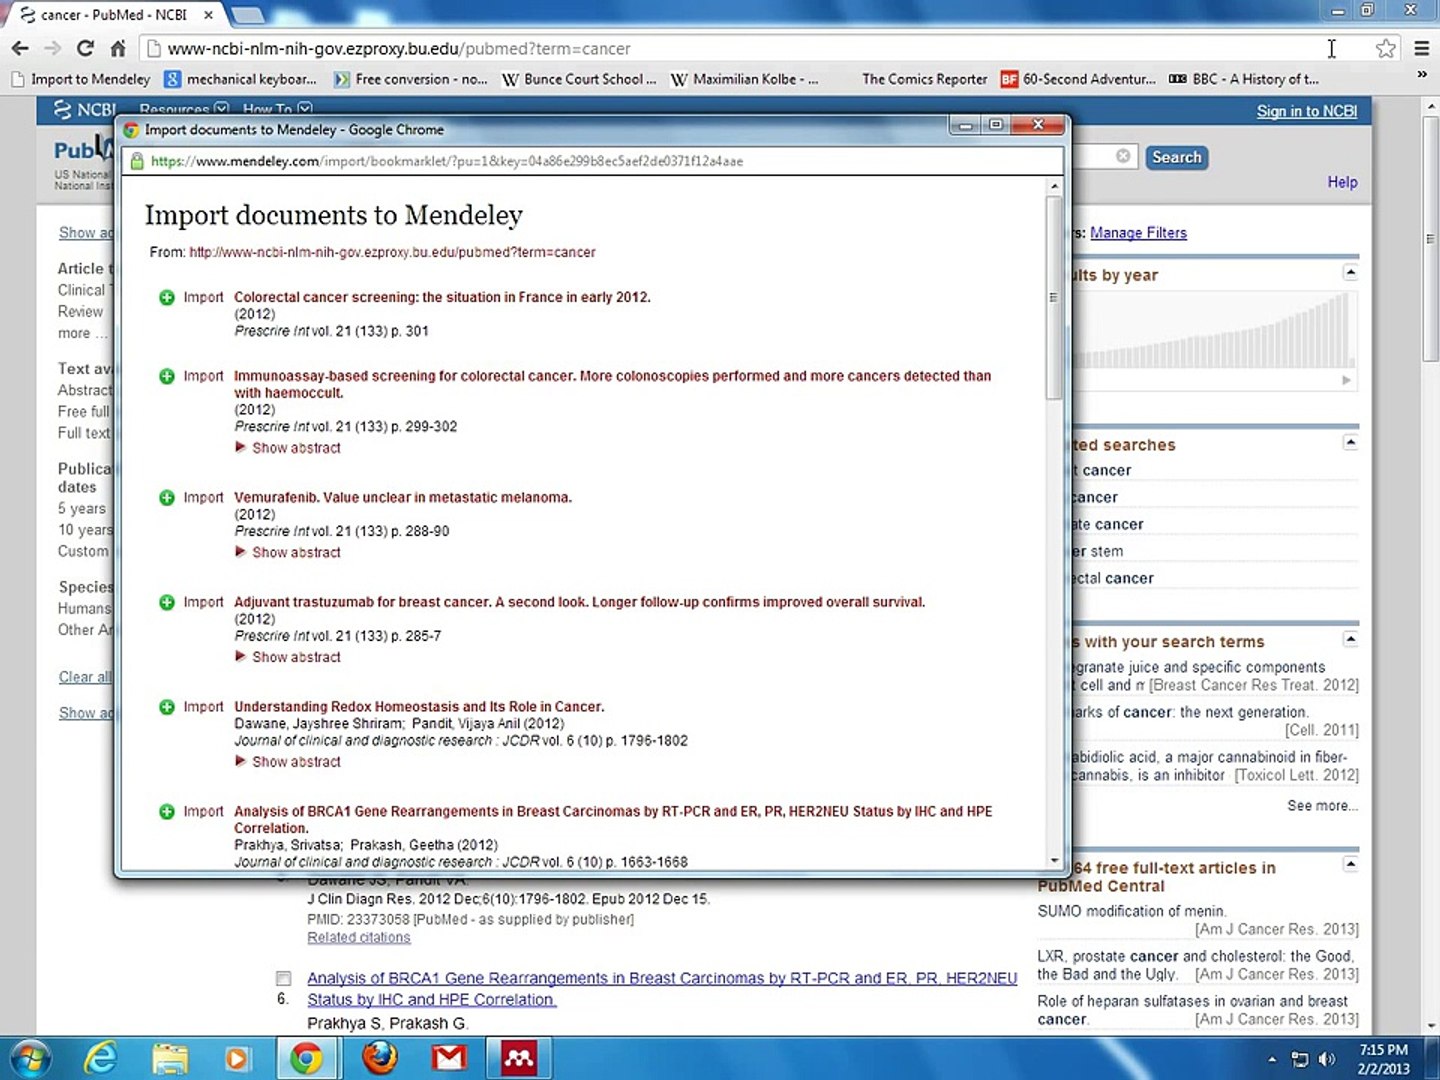Open Import to Mendeley bookmarklet
Screen dimensions: 1440x1080
(x=81, y=79)
